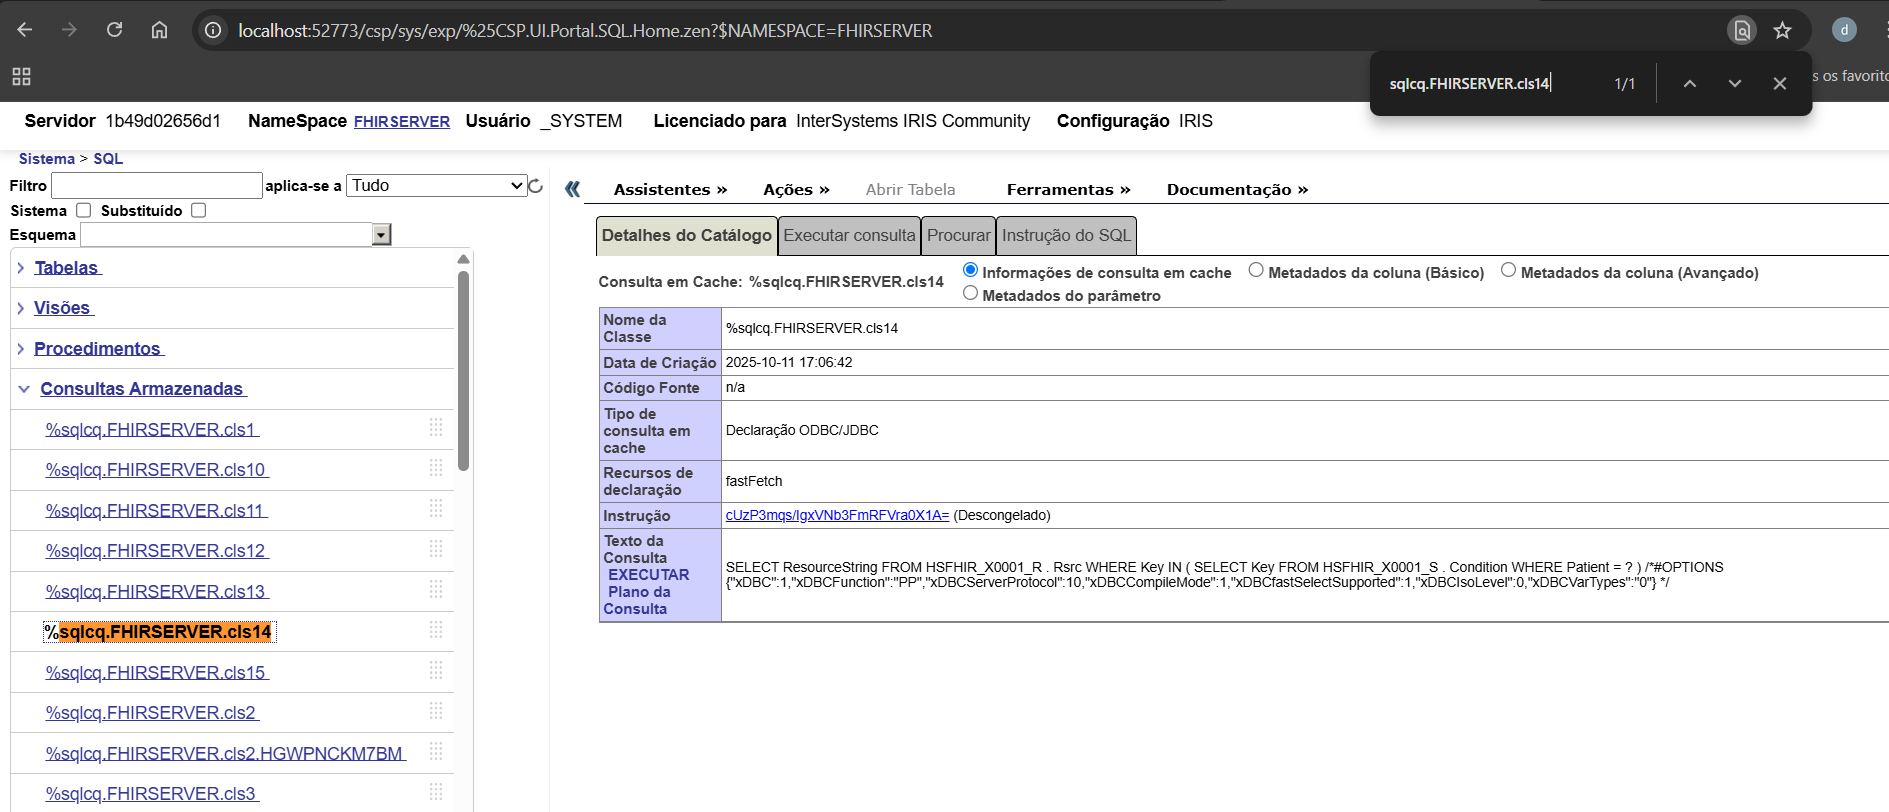The image size is (1889, 812).
Task: Open browser apps grid icon
Action: (21, 76)
